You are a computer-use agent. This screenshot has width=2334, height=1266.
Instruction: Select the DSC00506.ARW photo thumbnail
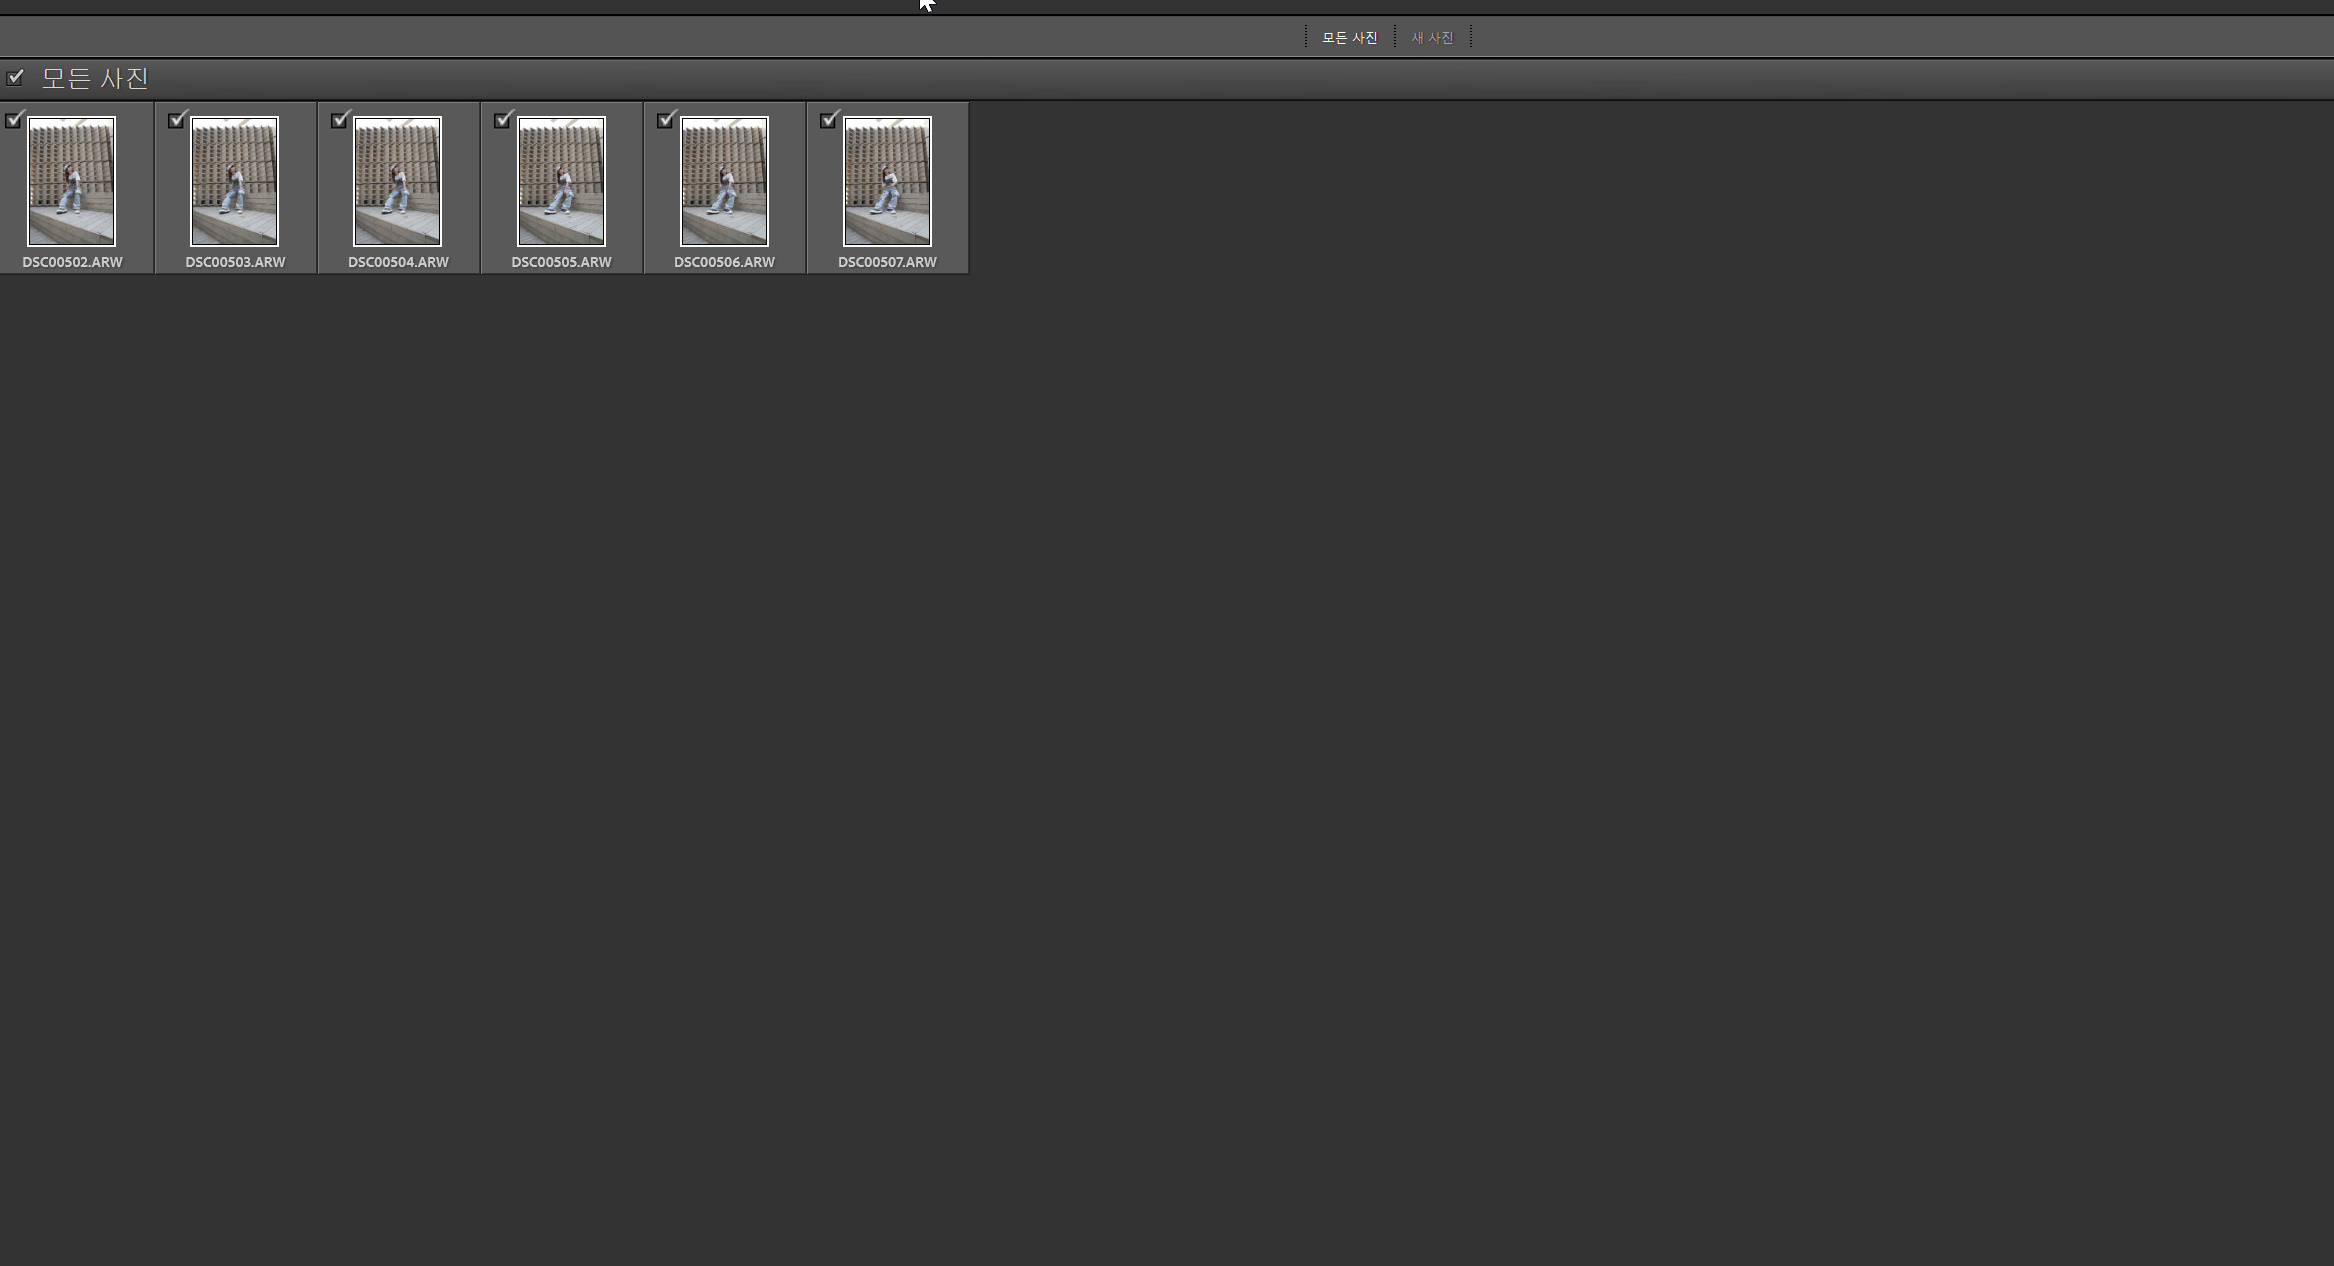724,181
